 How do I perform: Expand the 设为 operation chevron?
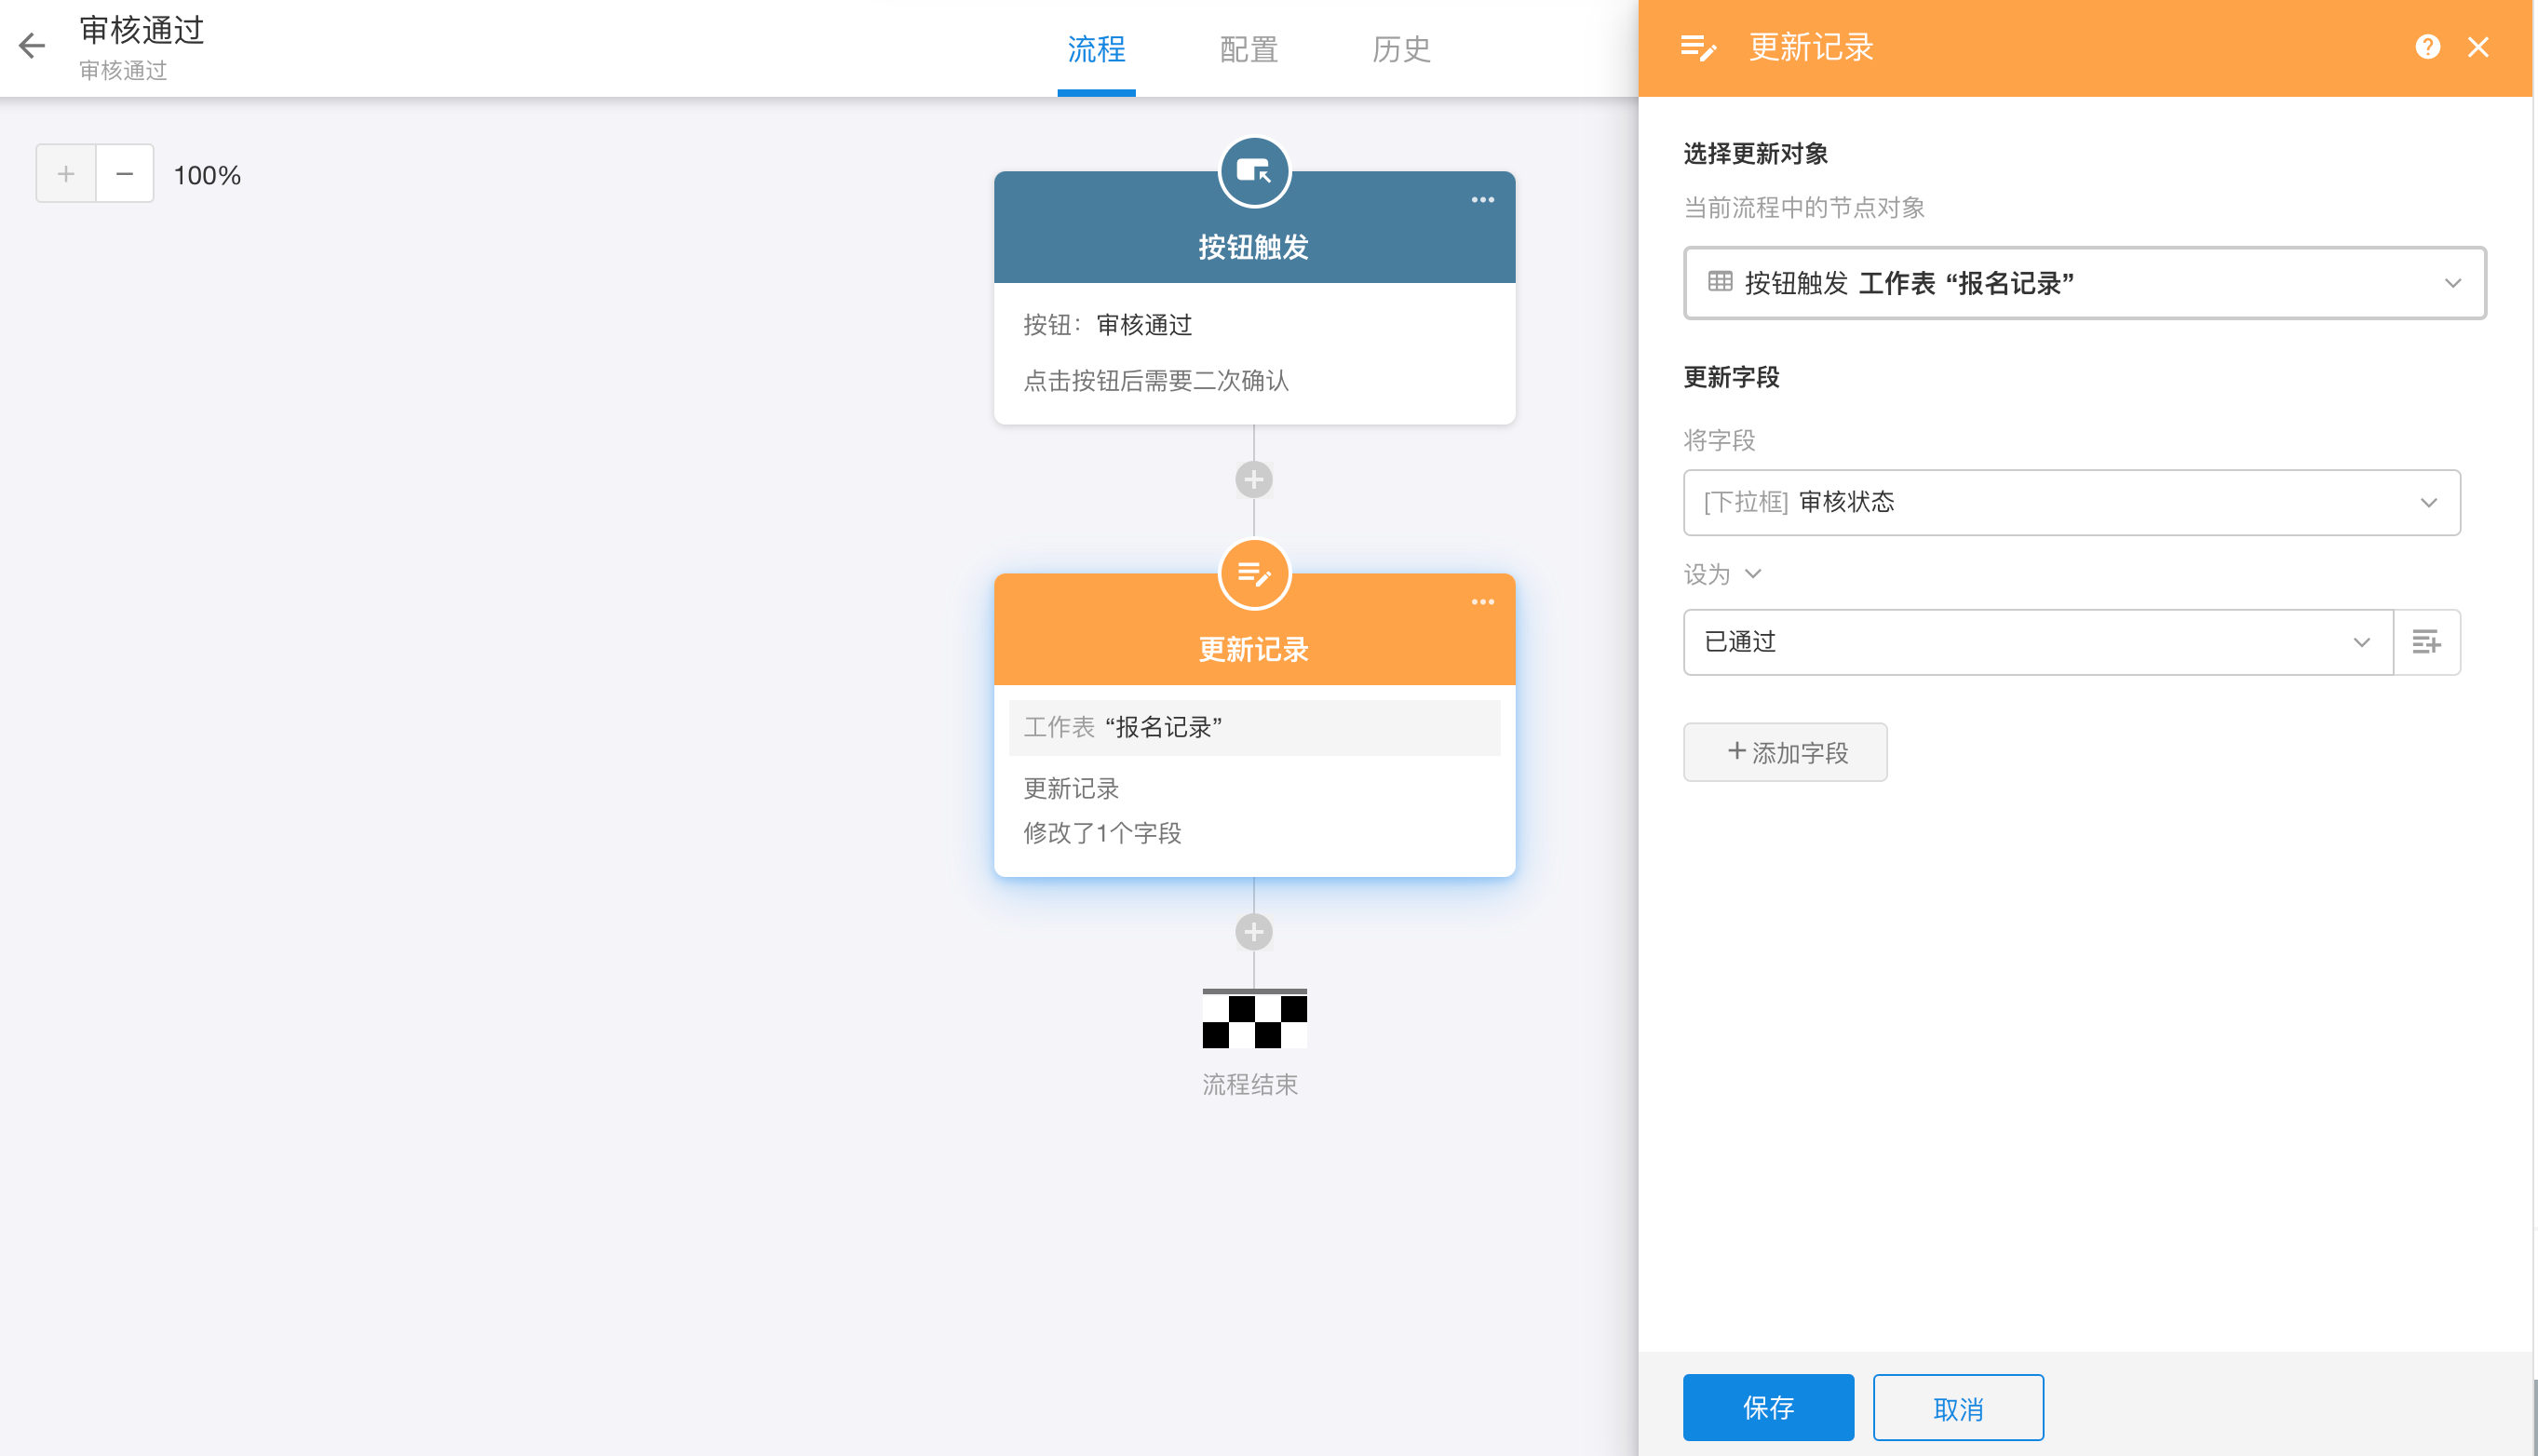(1752, 574)
